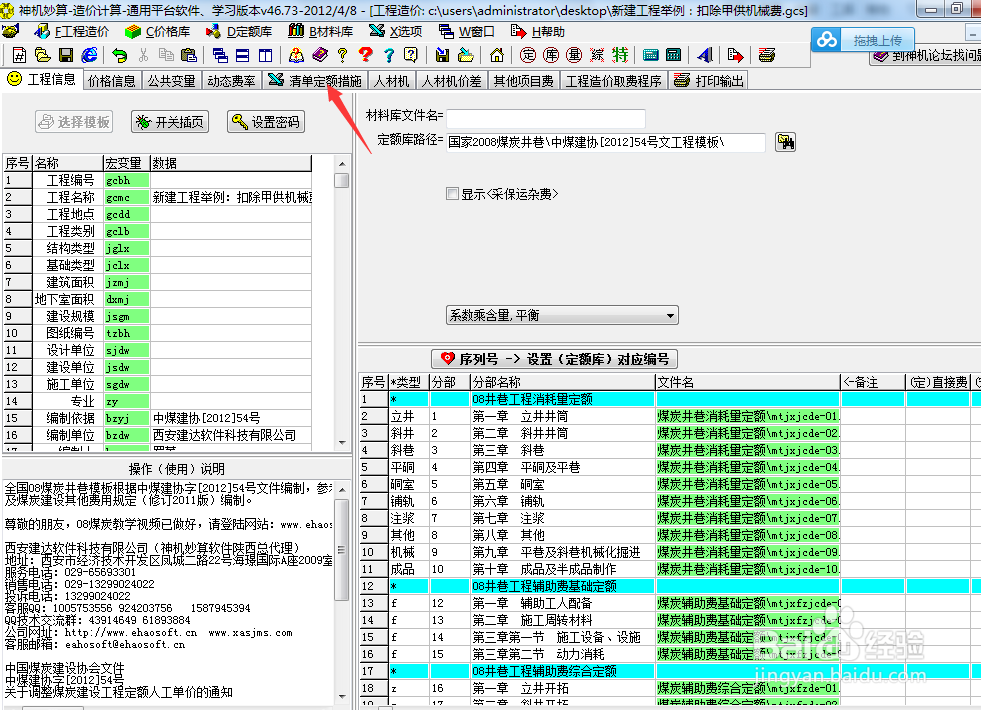Click the 到神机论坛找问题 button
981x710 pixels.
926,56
